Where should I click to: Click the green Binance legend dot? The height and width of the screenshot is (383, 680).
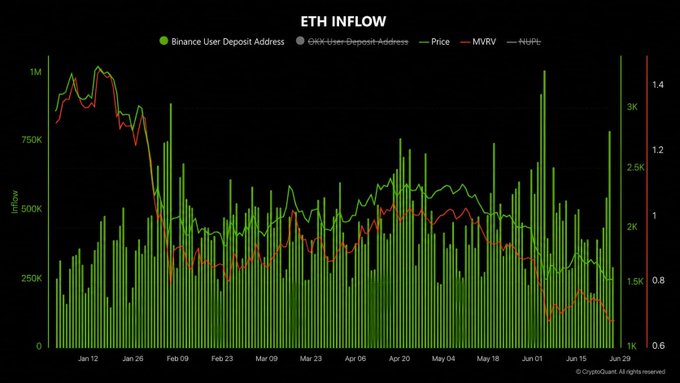pos(163,41)
